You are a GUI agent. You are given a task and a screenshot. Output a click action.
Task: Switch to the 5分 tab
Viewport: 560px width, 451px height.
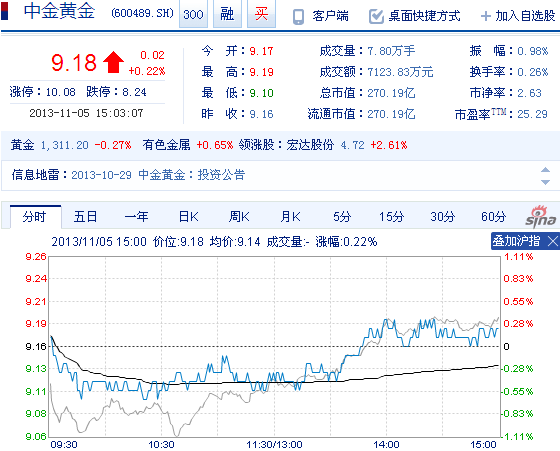[342, 217]
